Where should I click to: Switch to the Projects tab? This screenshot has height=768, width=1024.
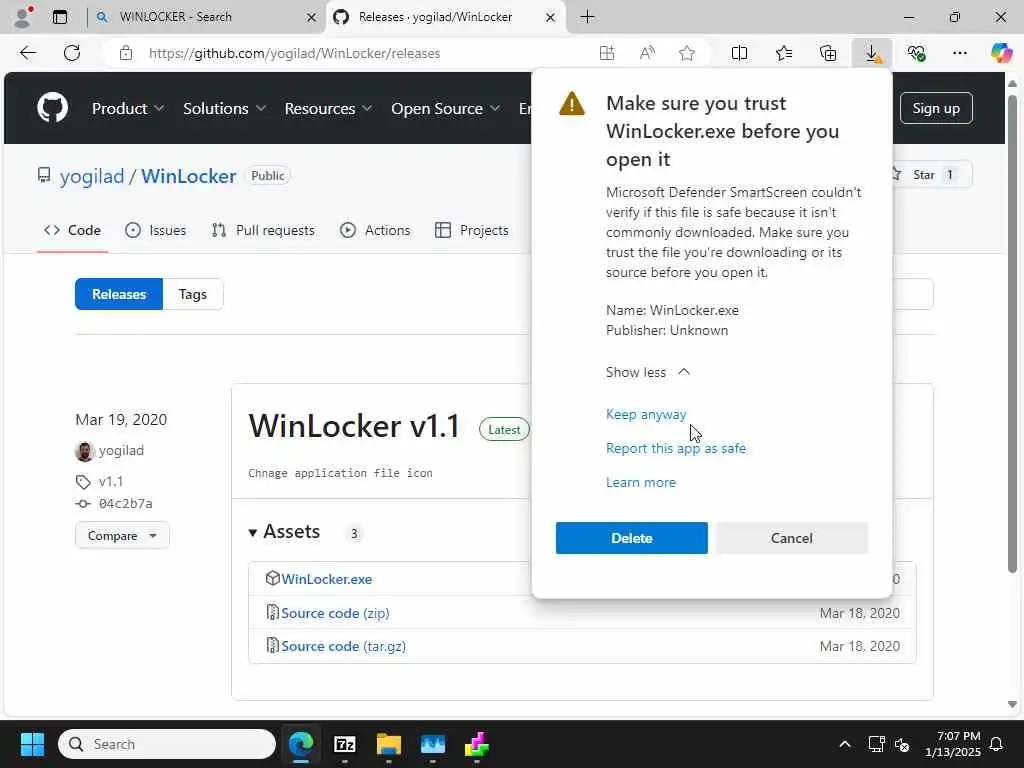pyautogui.click(x=472, y=230)
